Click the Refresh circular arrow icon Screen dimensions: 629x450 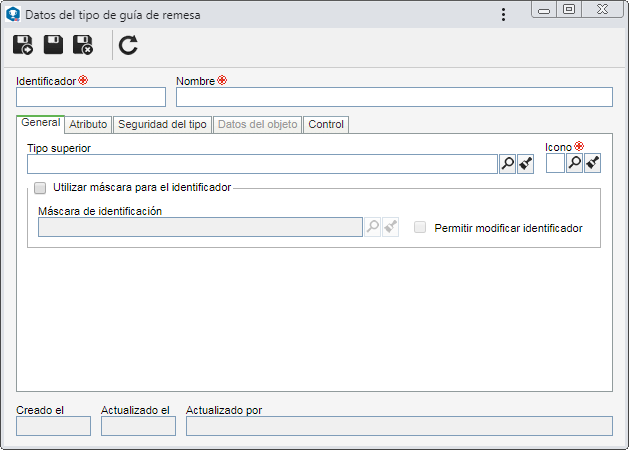click(128, 45)
